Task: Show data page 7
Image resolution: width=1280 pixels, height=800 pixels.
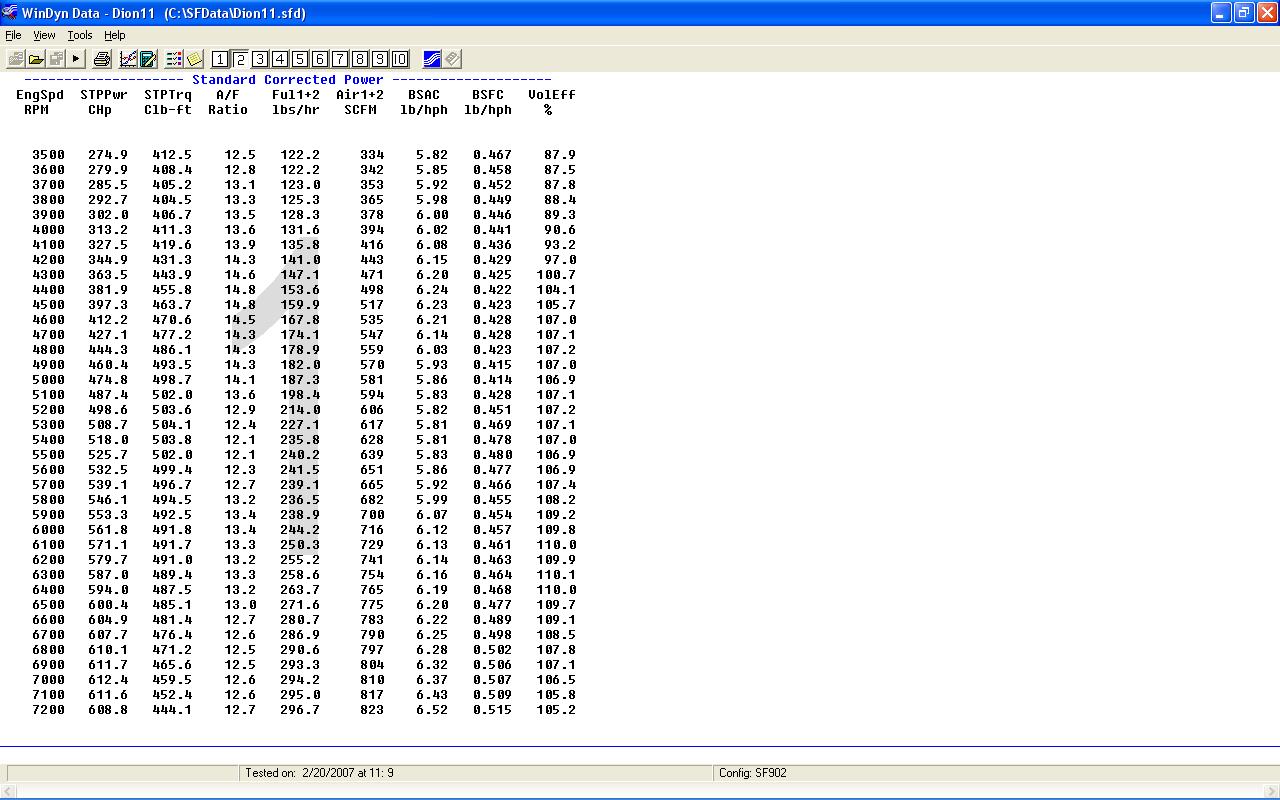Action: point(340,59)
